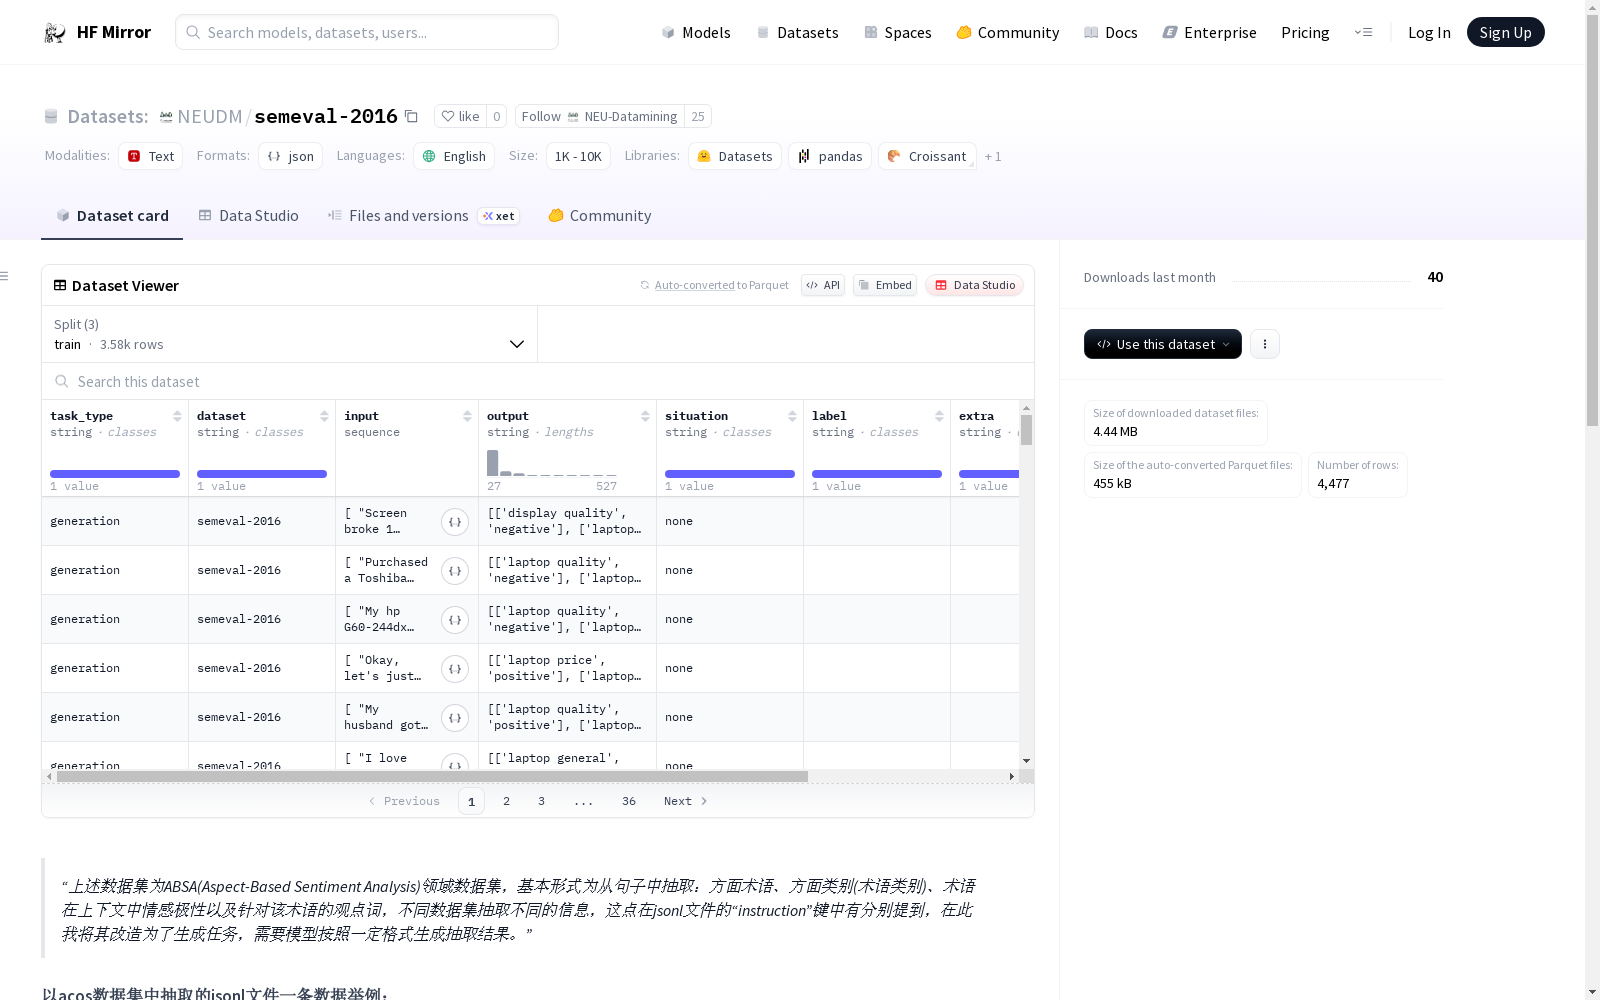Click Next page in pagination

686,801
